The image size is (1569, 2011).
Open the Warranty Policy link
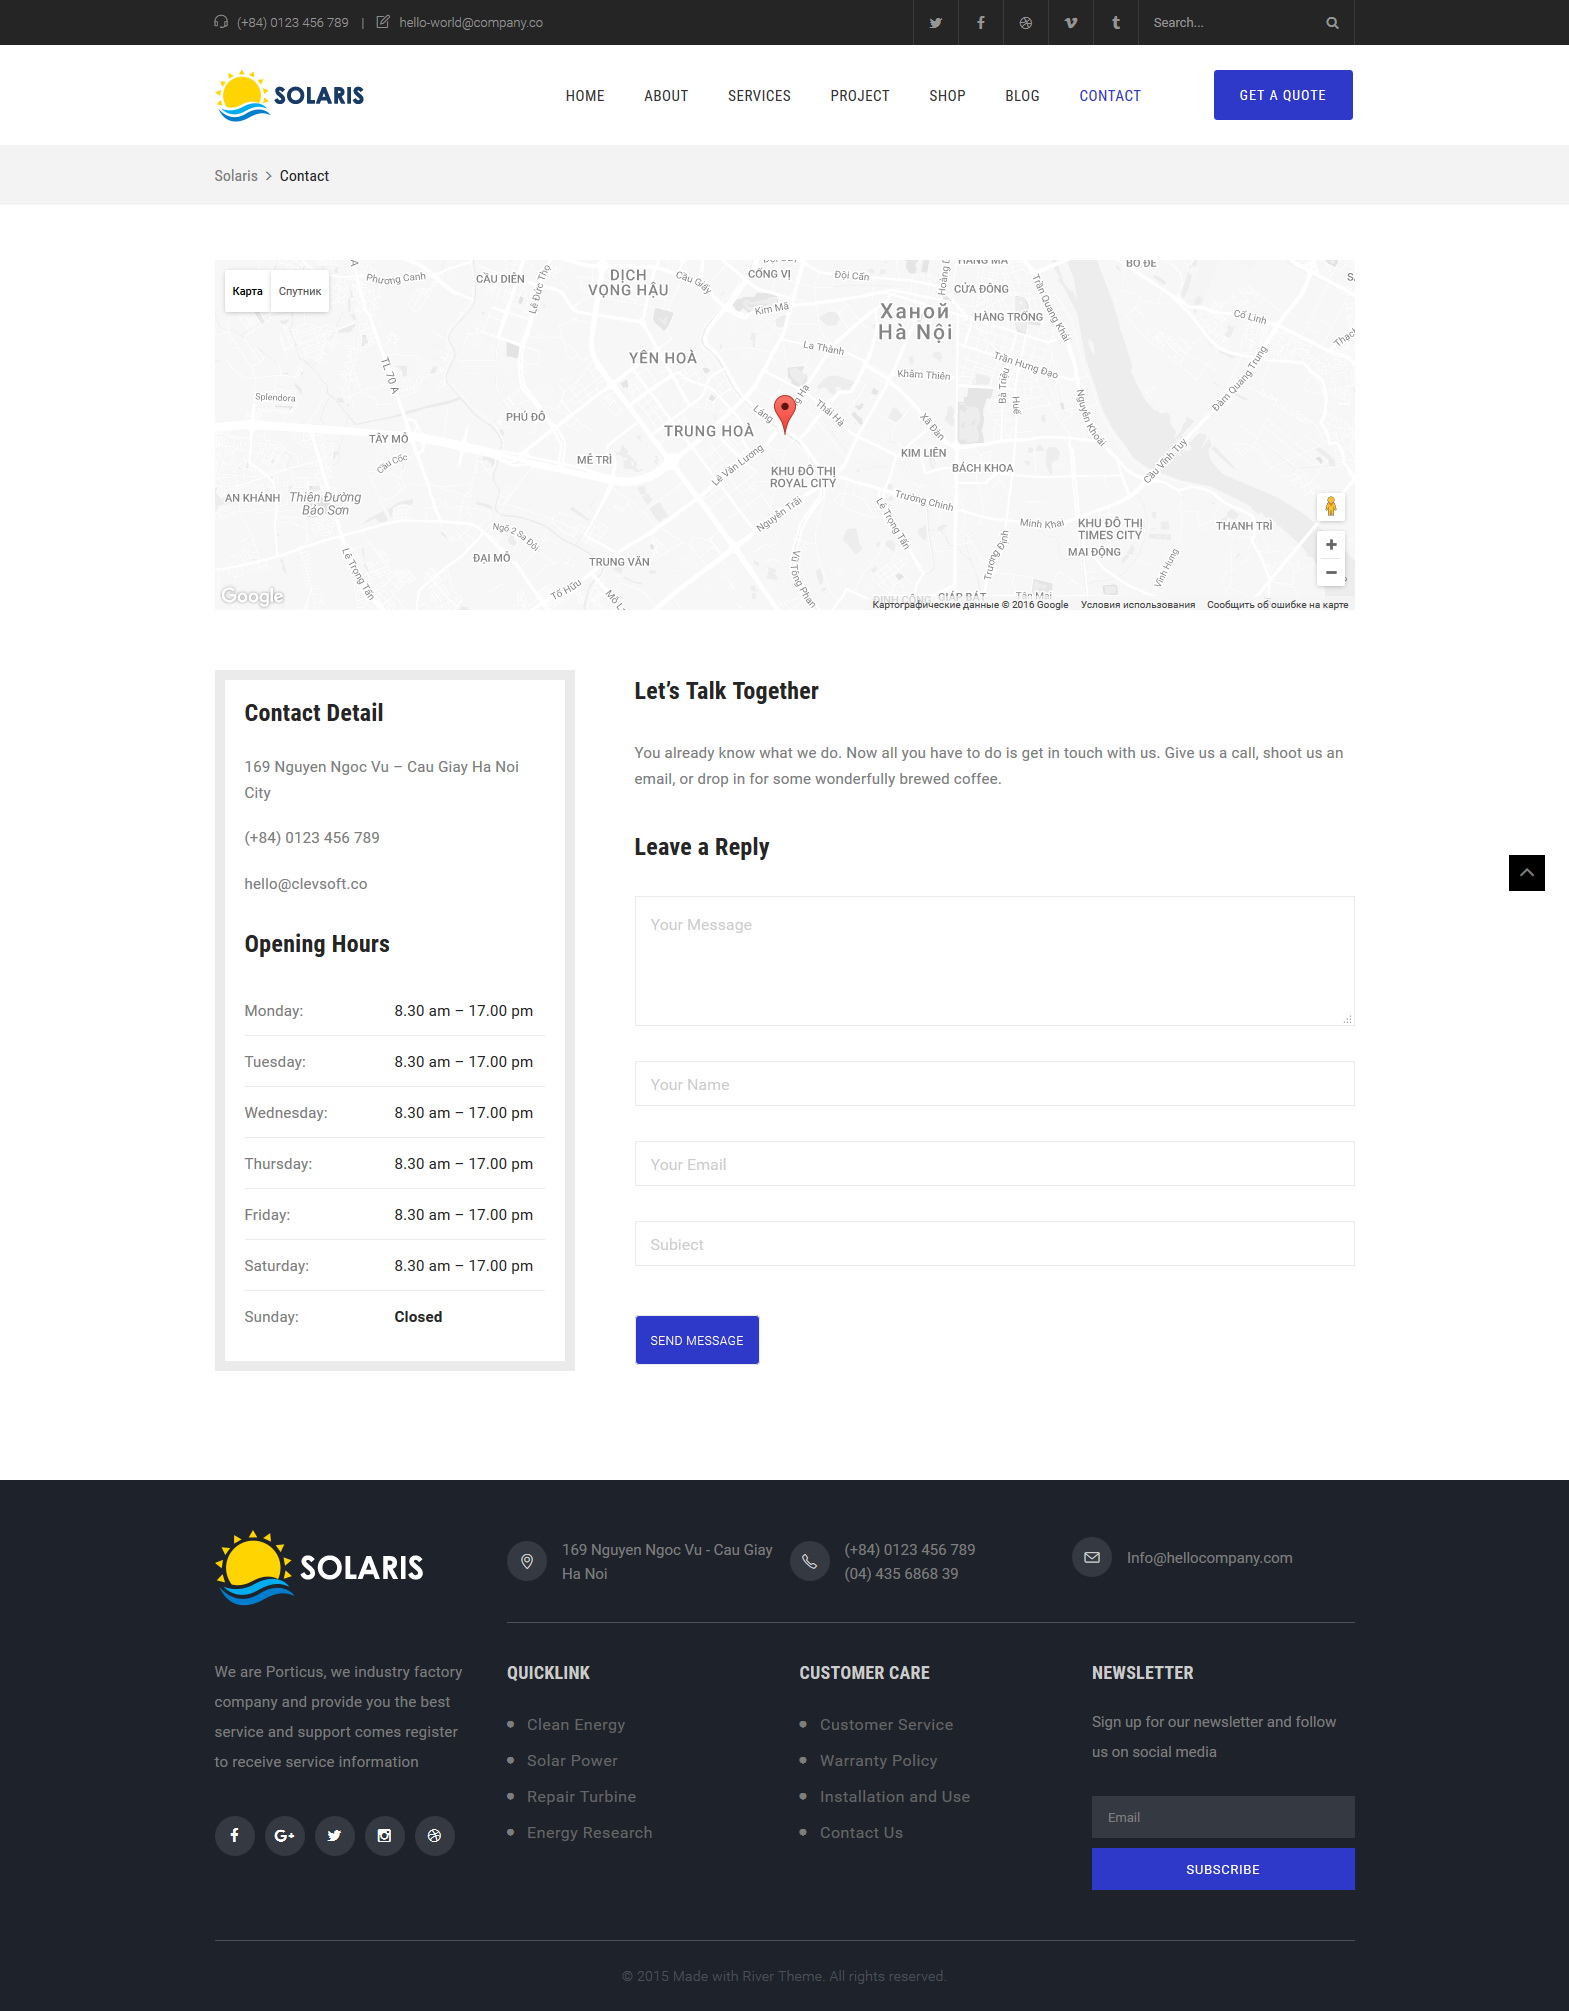(878, 1761)
